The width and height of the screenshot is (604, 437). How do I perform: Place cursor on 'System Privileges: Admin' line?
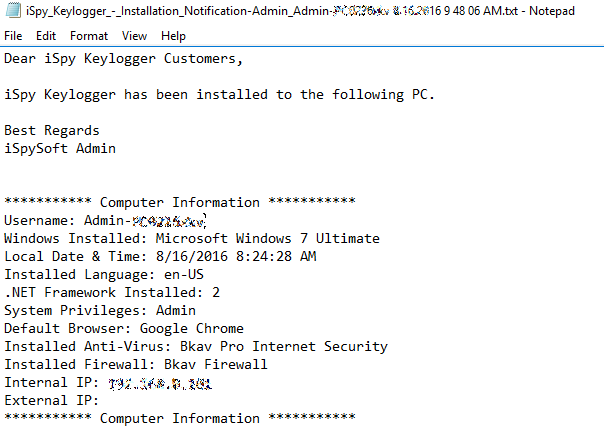pyautogui.click(x=100, y=310)
